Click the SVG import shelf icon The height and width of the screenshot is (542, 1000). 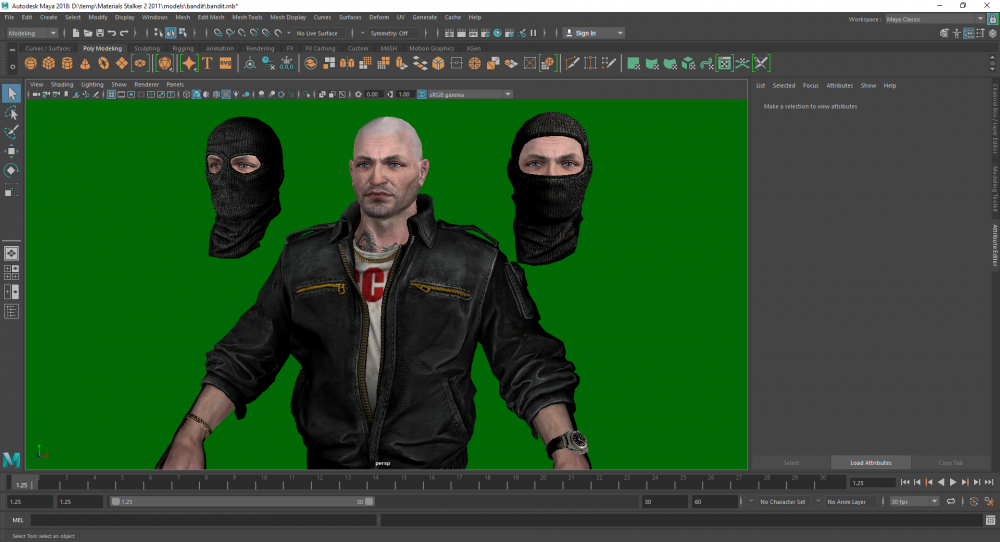226,63
